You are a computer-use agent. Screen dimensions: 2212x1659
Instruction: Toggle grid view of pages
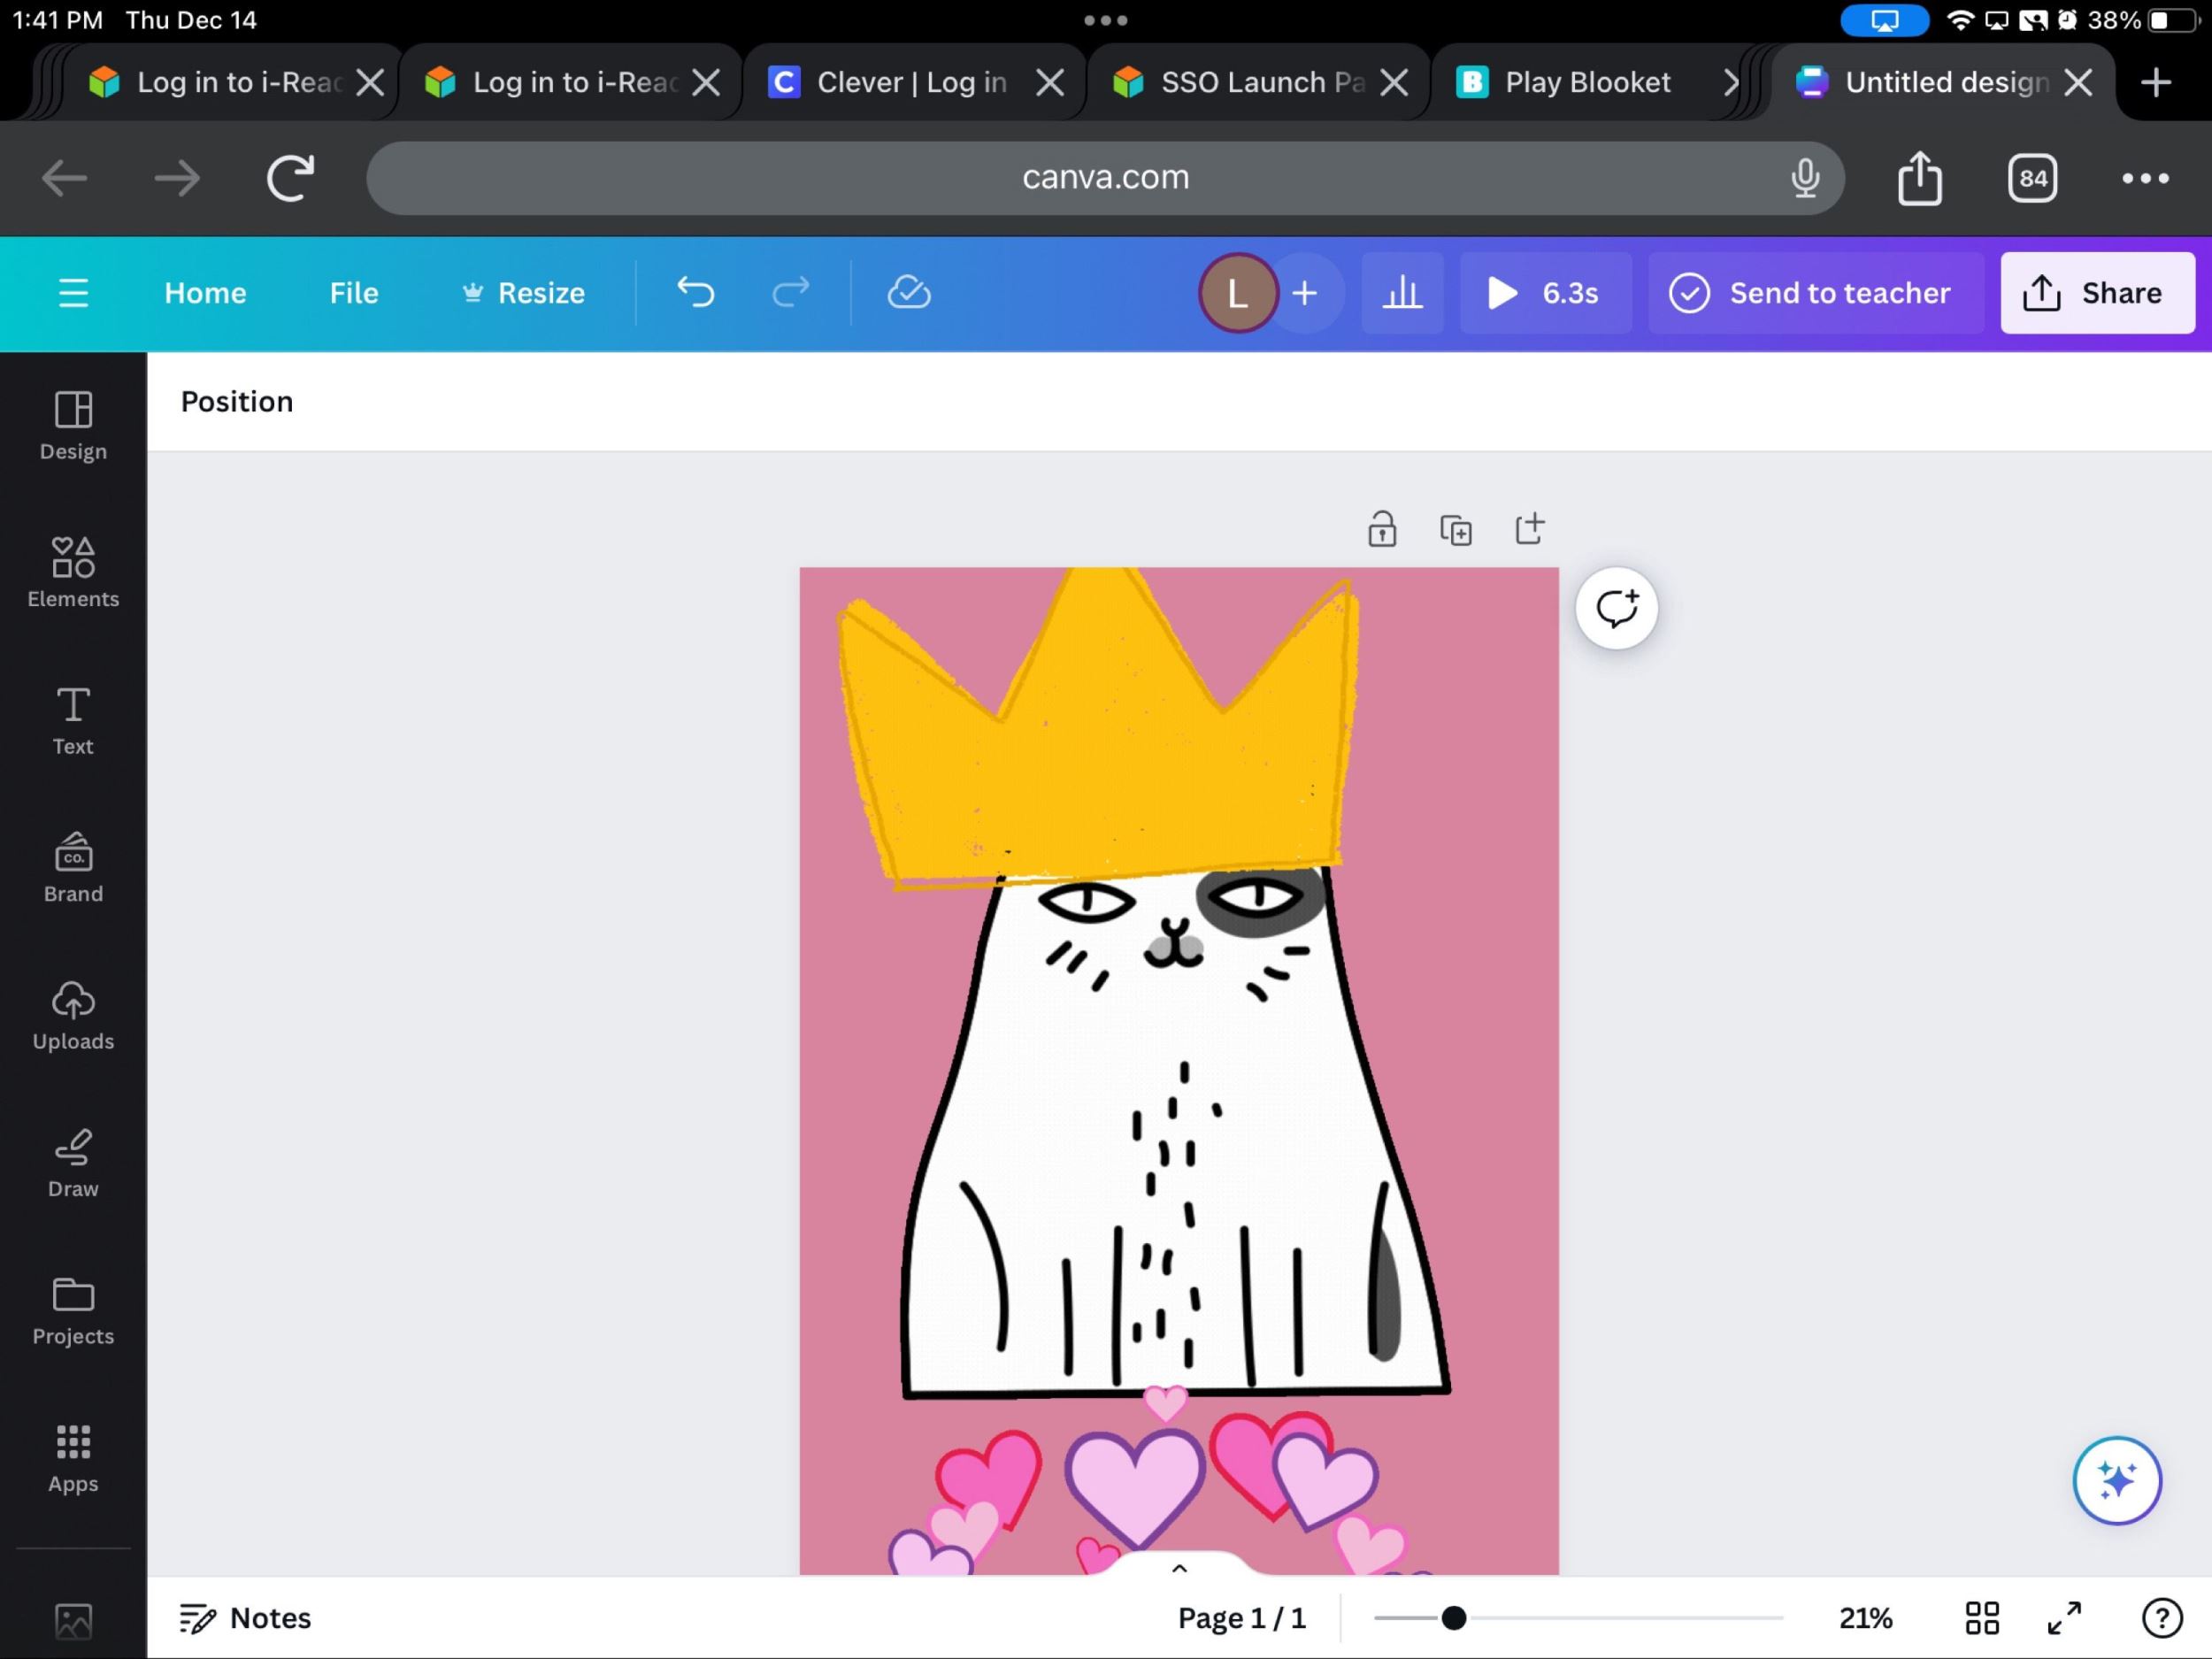[1981, 1617]
